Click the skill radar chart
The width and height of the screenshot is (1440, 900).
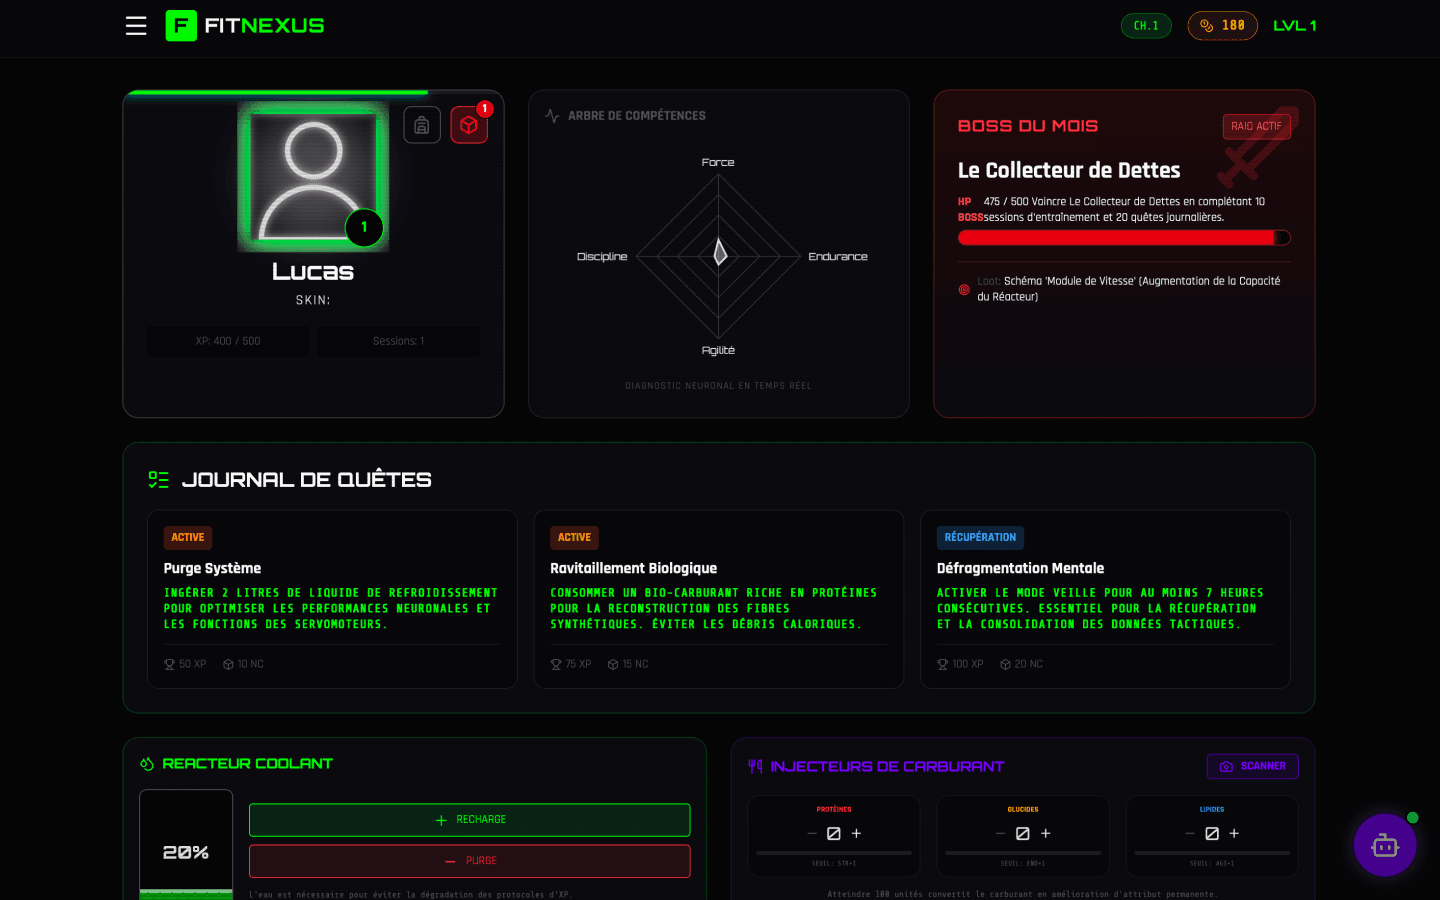(x=719, y=256)
